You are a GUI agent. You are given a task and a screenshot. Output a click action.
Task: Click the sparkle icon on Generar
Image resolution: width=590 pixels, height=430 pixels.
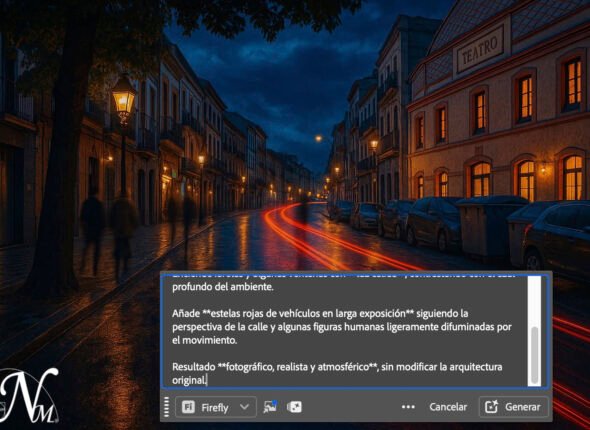(x=491, y=407)
